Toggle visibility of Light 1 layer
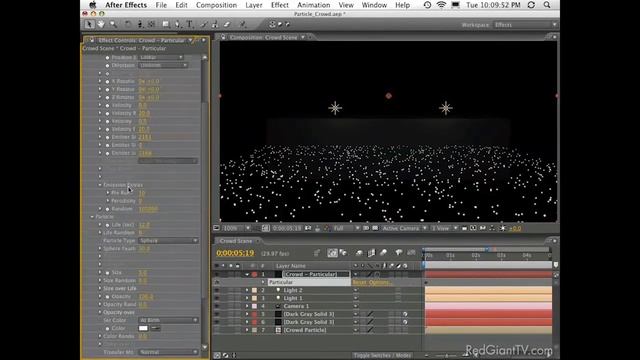The width and height of the screenshot is (640, 360). (x=216, y=298)
